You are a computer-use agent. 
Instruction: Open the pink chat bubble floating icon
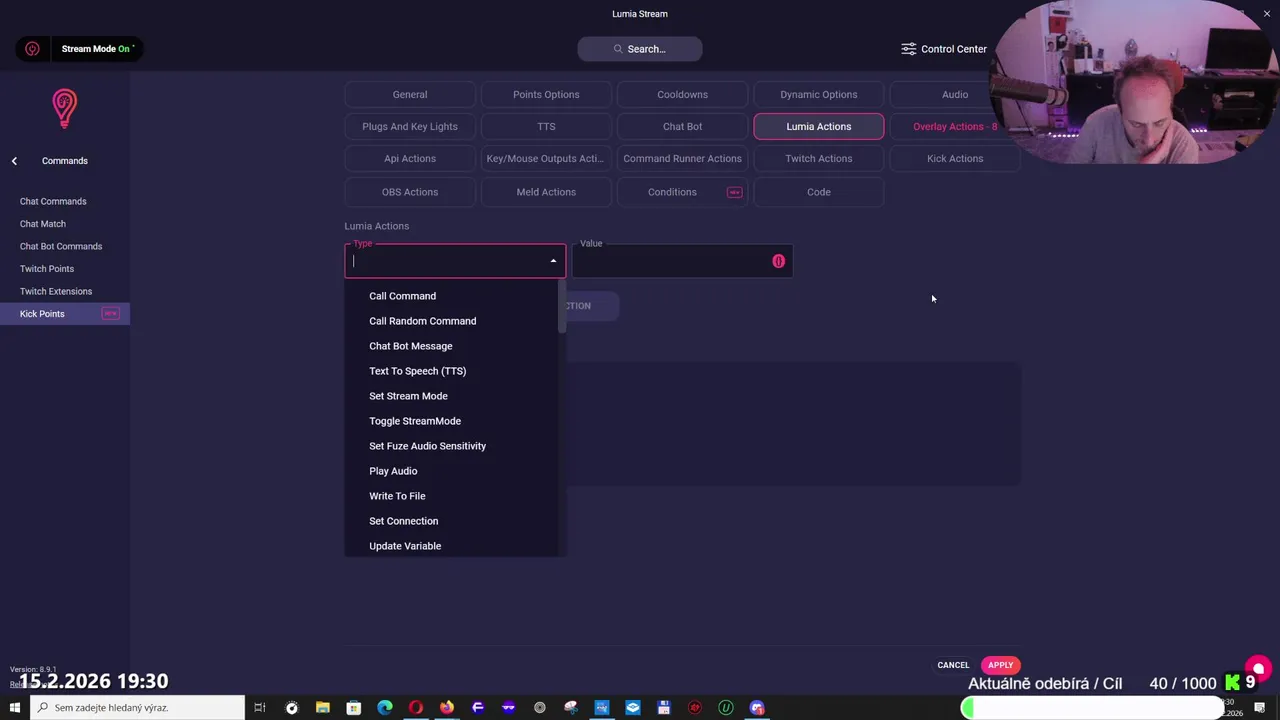click(x=1258, y=669)
